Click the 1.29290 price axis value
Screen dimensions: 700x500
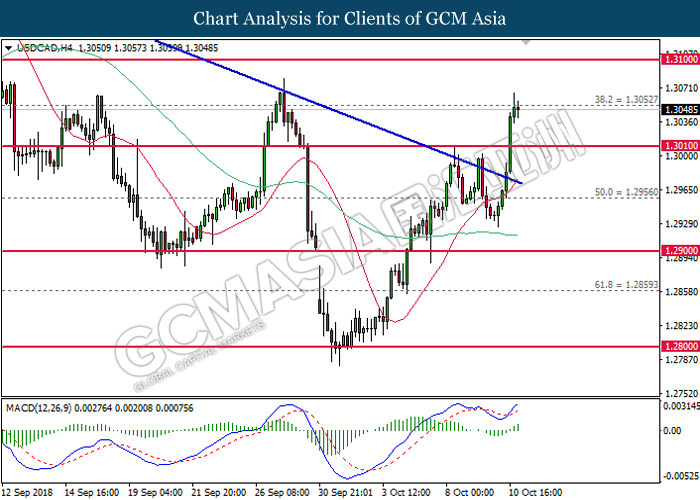click(681, 224)
